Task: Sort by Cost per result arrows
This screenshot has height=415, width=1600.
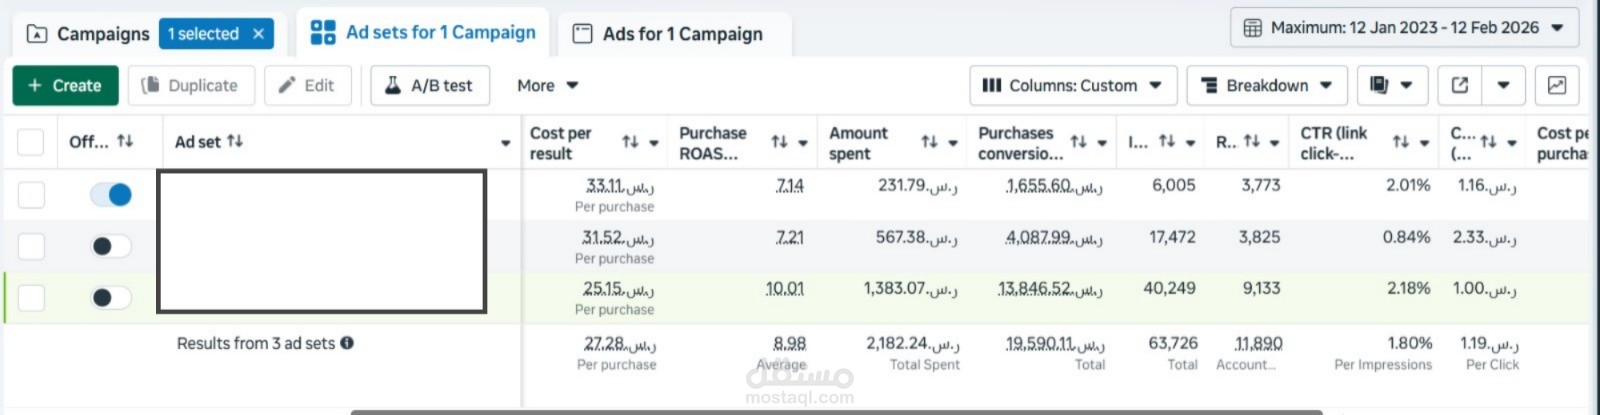Action: pyautogui.click(x=630, y=142)
